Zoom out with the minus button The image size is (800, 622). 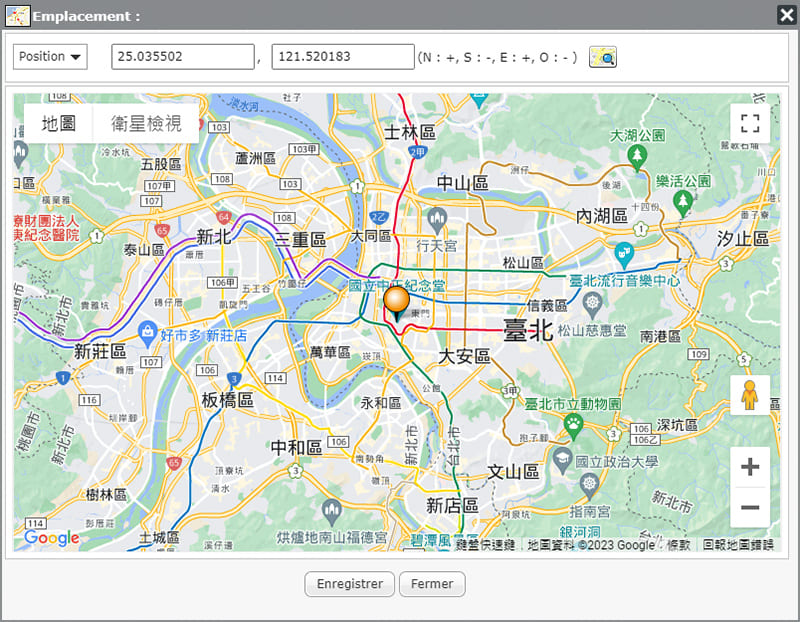coord(749,507)
